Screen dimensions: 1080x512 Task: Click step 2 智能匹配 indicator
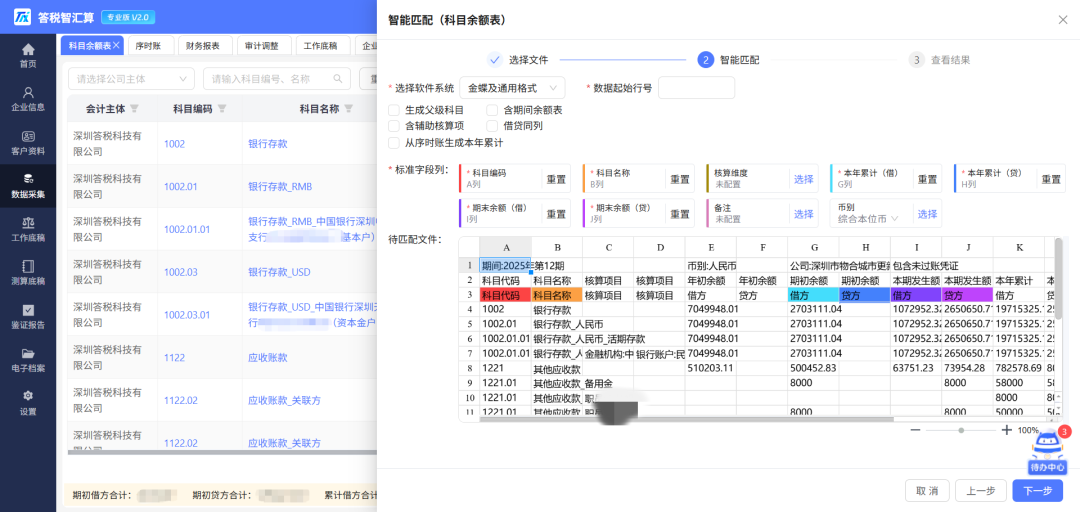[705, 59]
